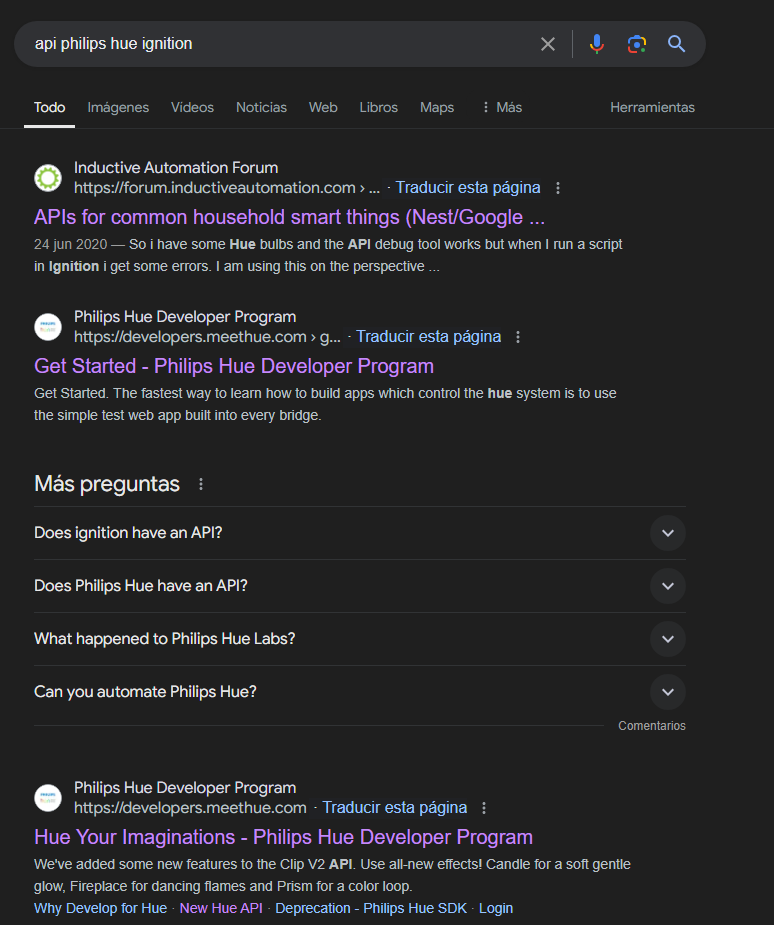Start voice search with the microphone icon
The width and height of the screenshot is (774, 925).
pos(596,44)
